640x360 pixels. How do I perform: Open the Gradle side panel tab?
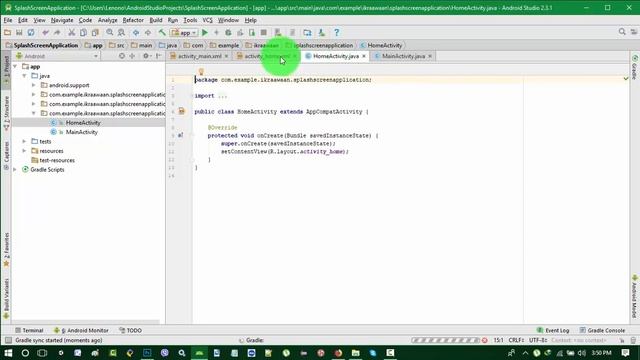pyautogui.click(x=634, y=67)
